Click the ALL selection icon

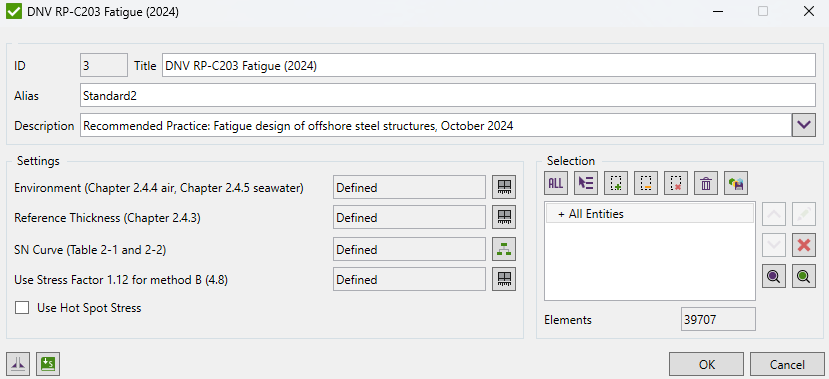pos(556,183)
